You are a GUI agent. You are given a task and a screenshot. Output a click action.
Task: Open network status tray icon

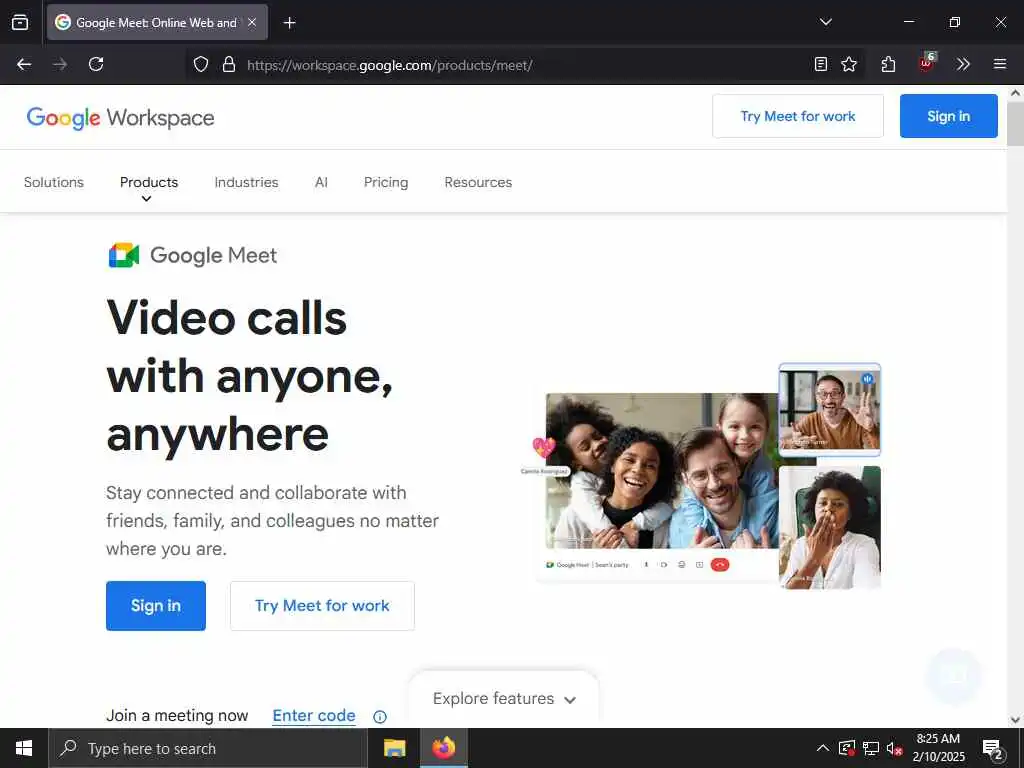pos(871,748)
